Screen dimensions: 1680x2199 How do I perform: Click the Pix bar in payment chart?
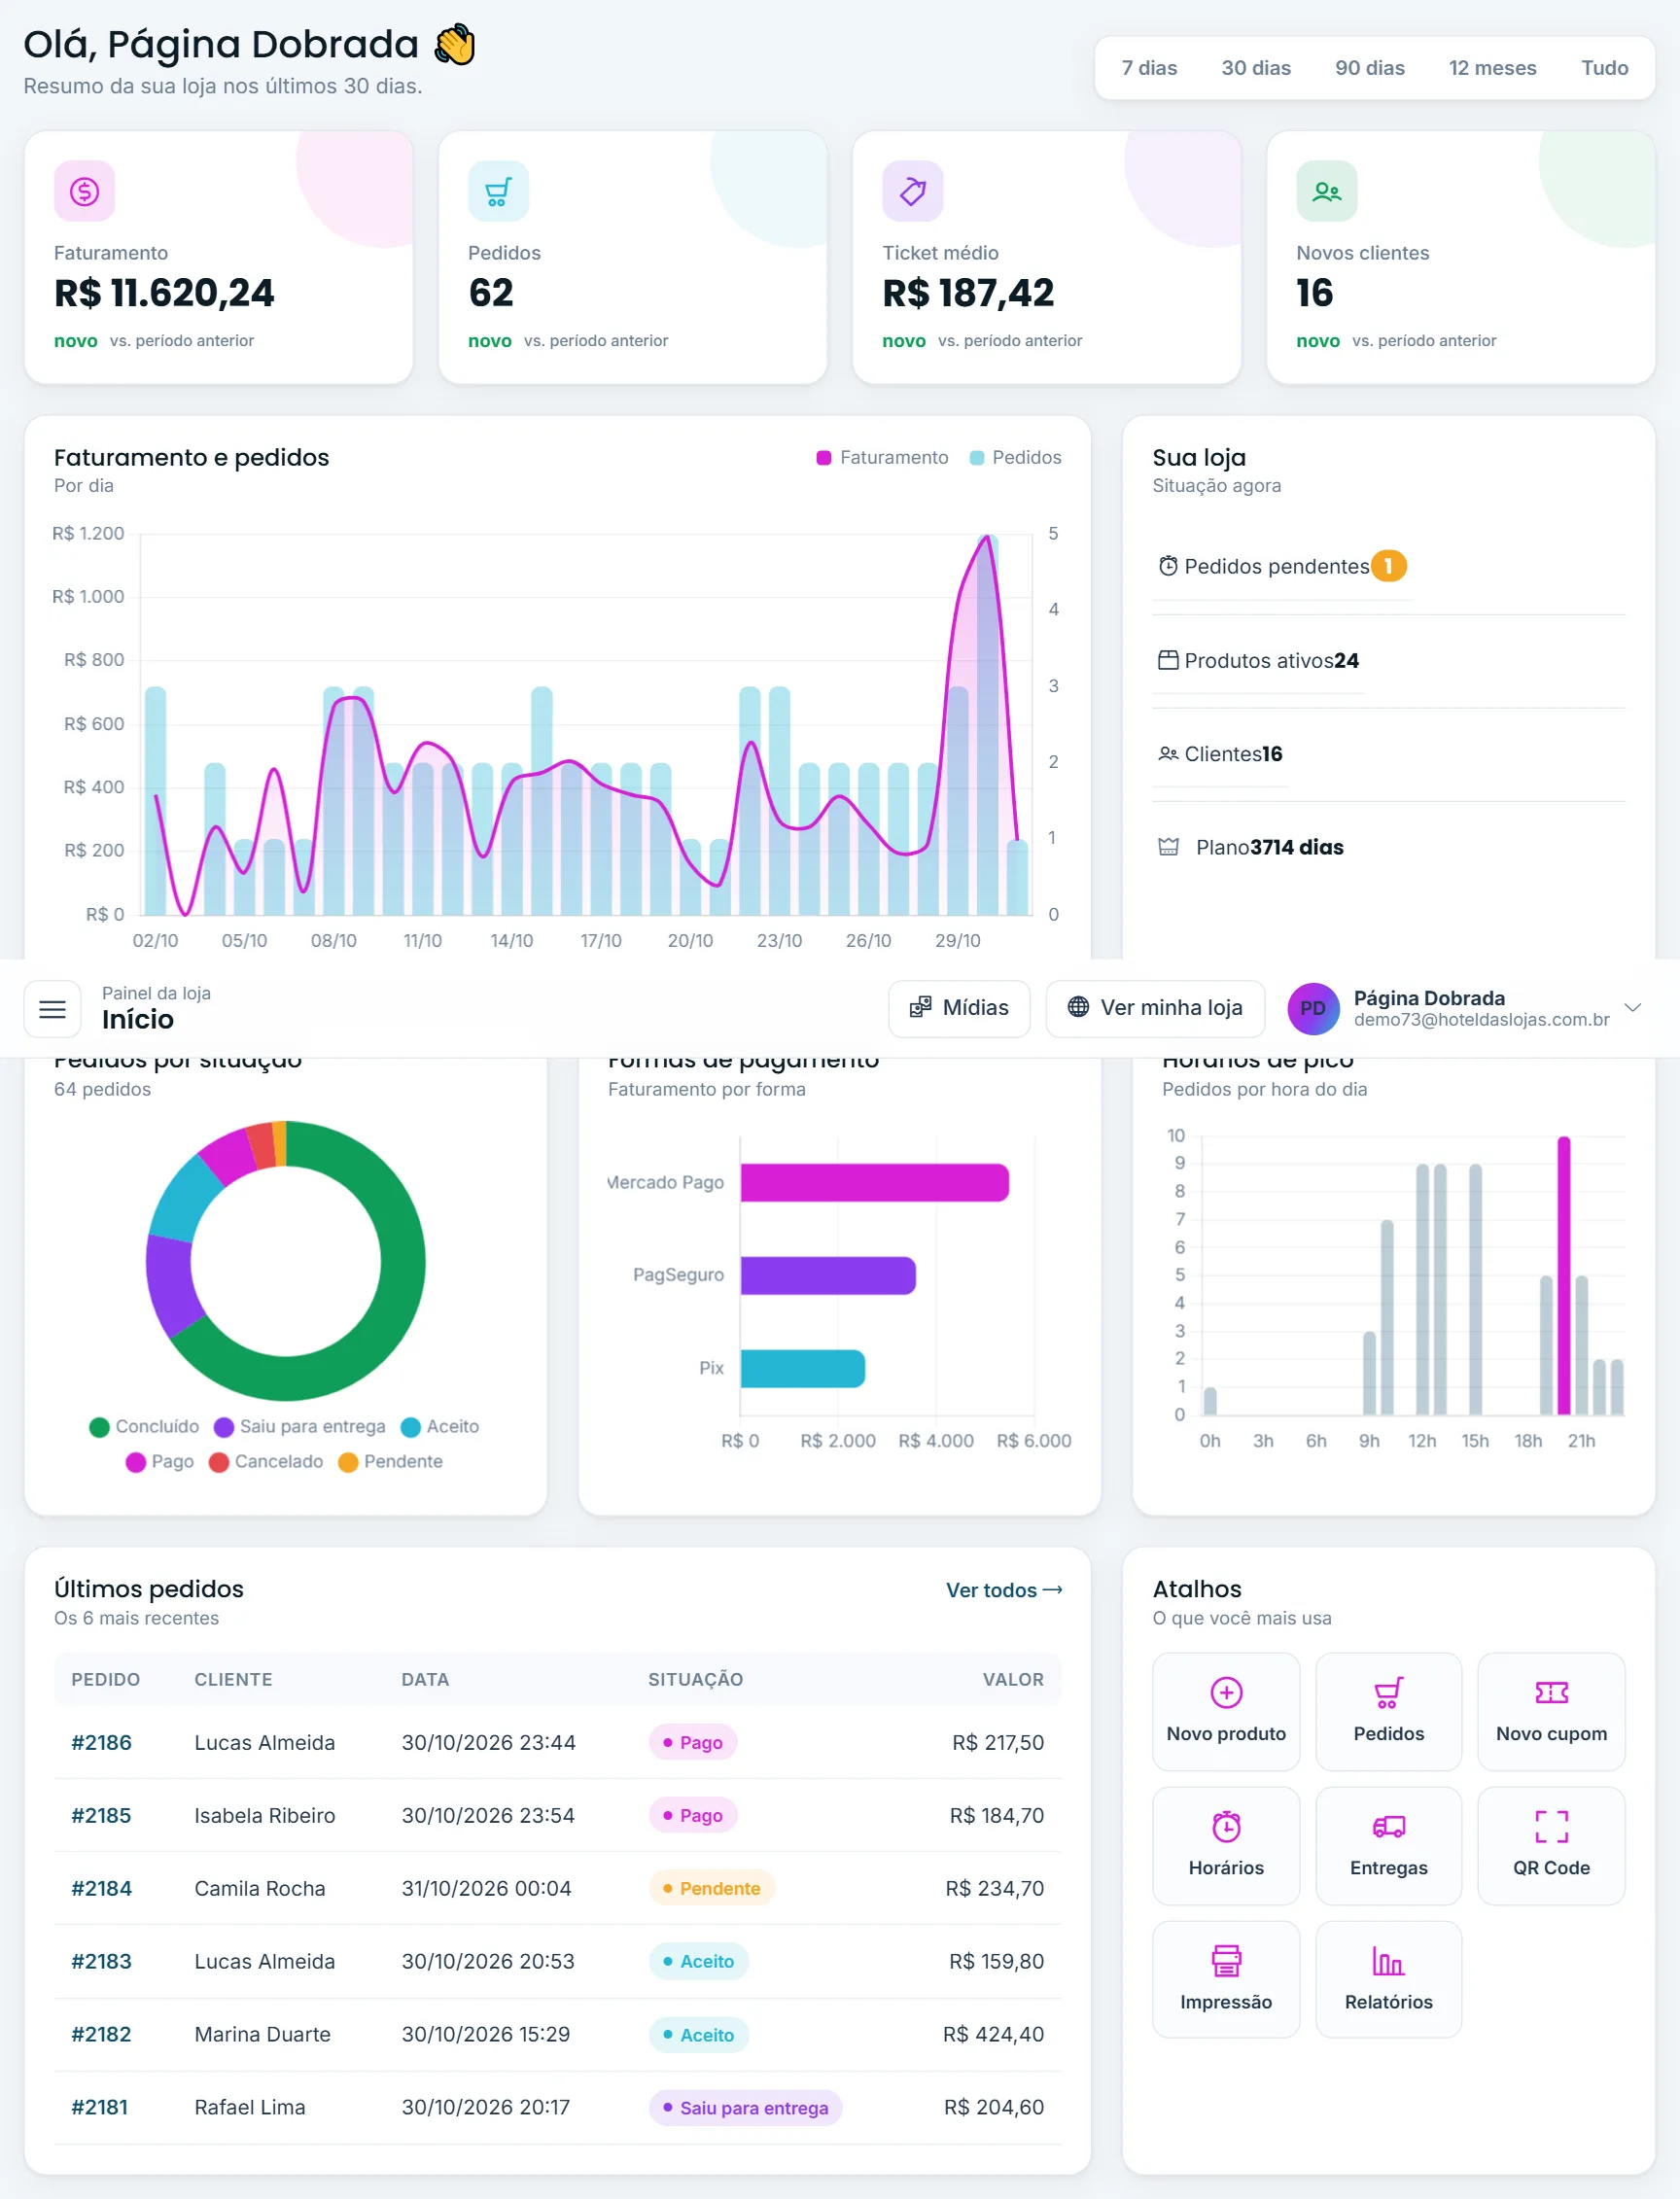pyautogui.click(x=802, y=1368)
